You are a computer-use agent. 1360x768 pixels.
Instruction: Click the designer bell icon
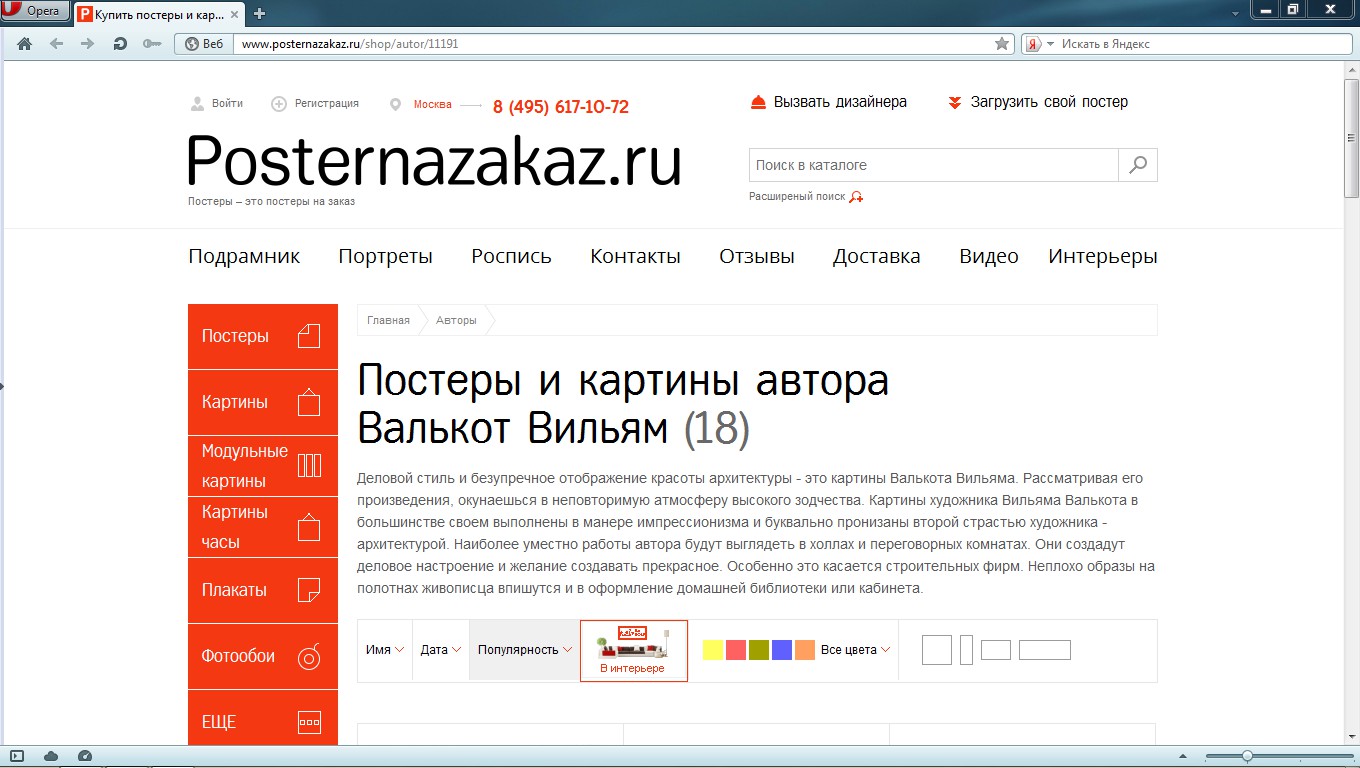click(758, 102)
